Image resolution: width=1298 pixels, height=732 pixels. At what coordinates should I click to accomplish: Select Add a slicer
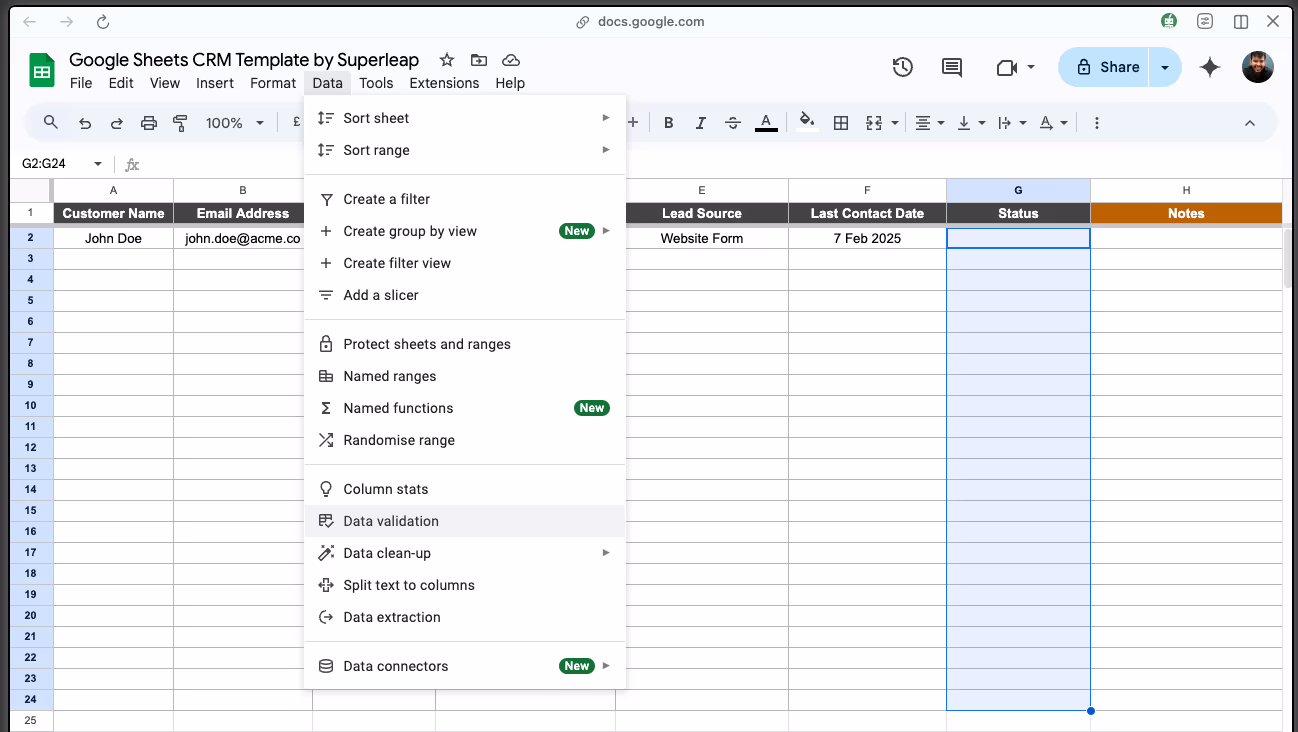coord(465,295)
